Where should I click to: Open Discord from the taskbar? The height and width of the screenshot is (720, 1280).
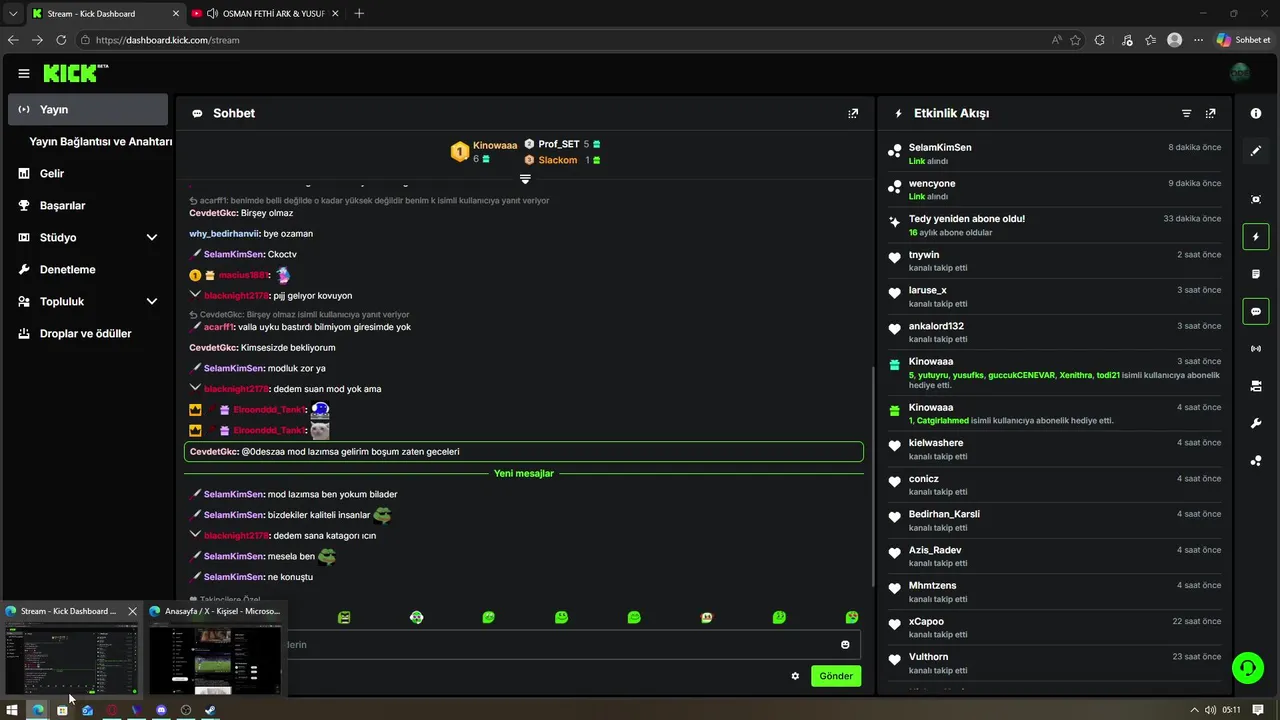point(161,710)
